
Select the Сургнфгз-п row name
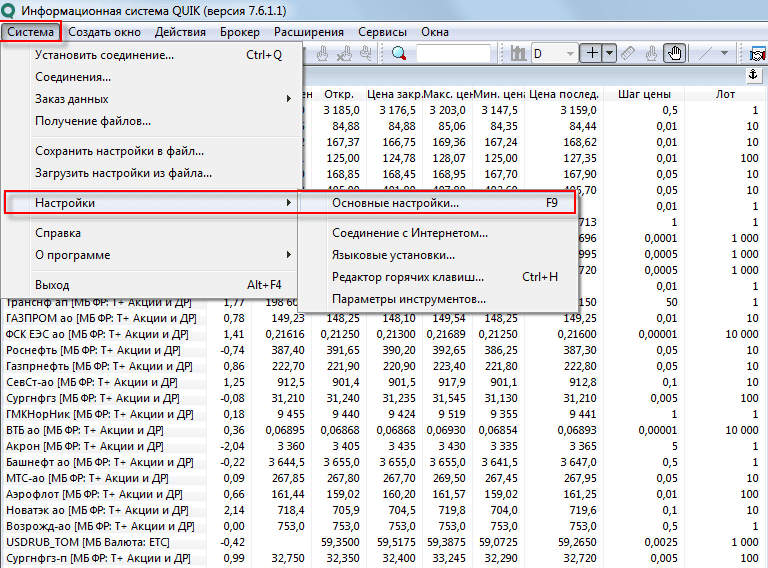click(x=98, y=558)
